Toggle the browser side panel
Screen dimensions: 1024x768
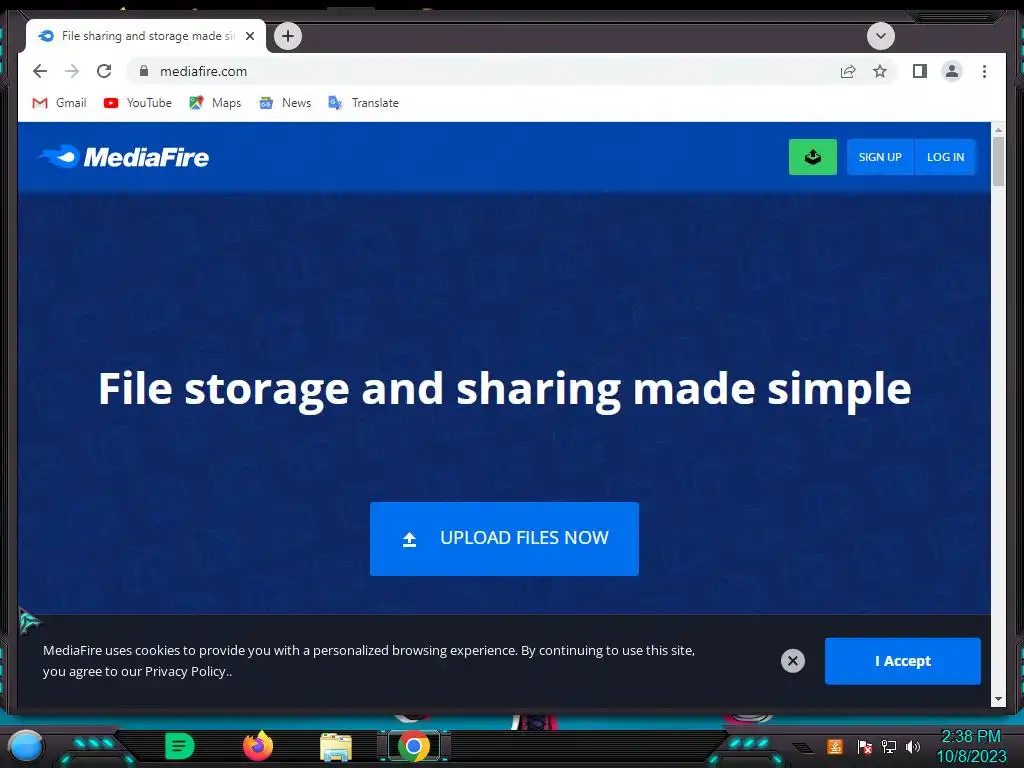tap(920, 71)
